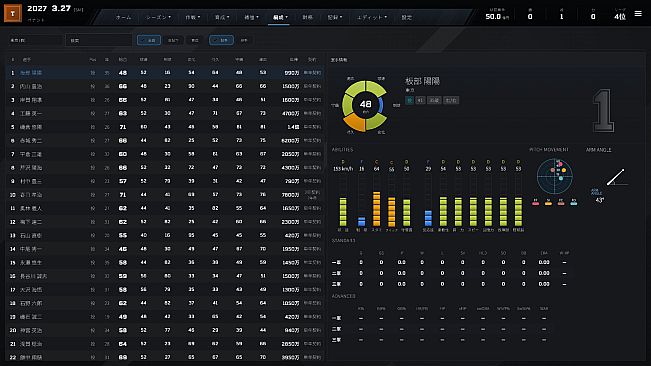The width and height of the screenshot is (651, 366).
Task: Toggle the first checked filter chip beside the search field
Action: tap(149, 40)
